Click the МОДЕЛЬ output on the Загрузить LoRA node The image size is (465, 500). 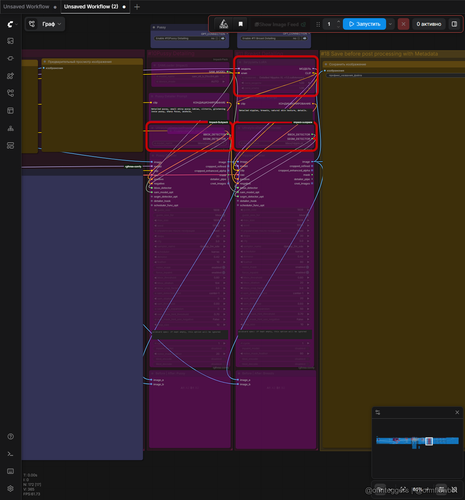[313, 69]
